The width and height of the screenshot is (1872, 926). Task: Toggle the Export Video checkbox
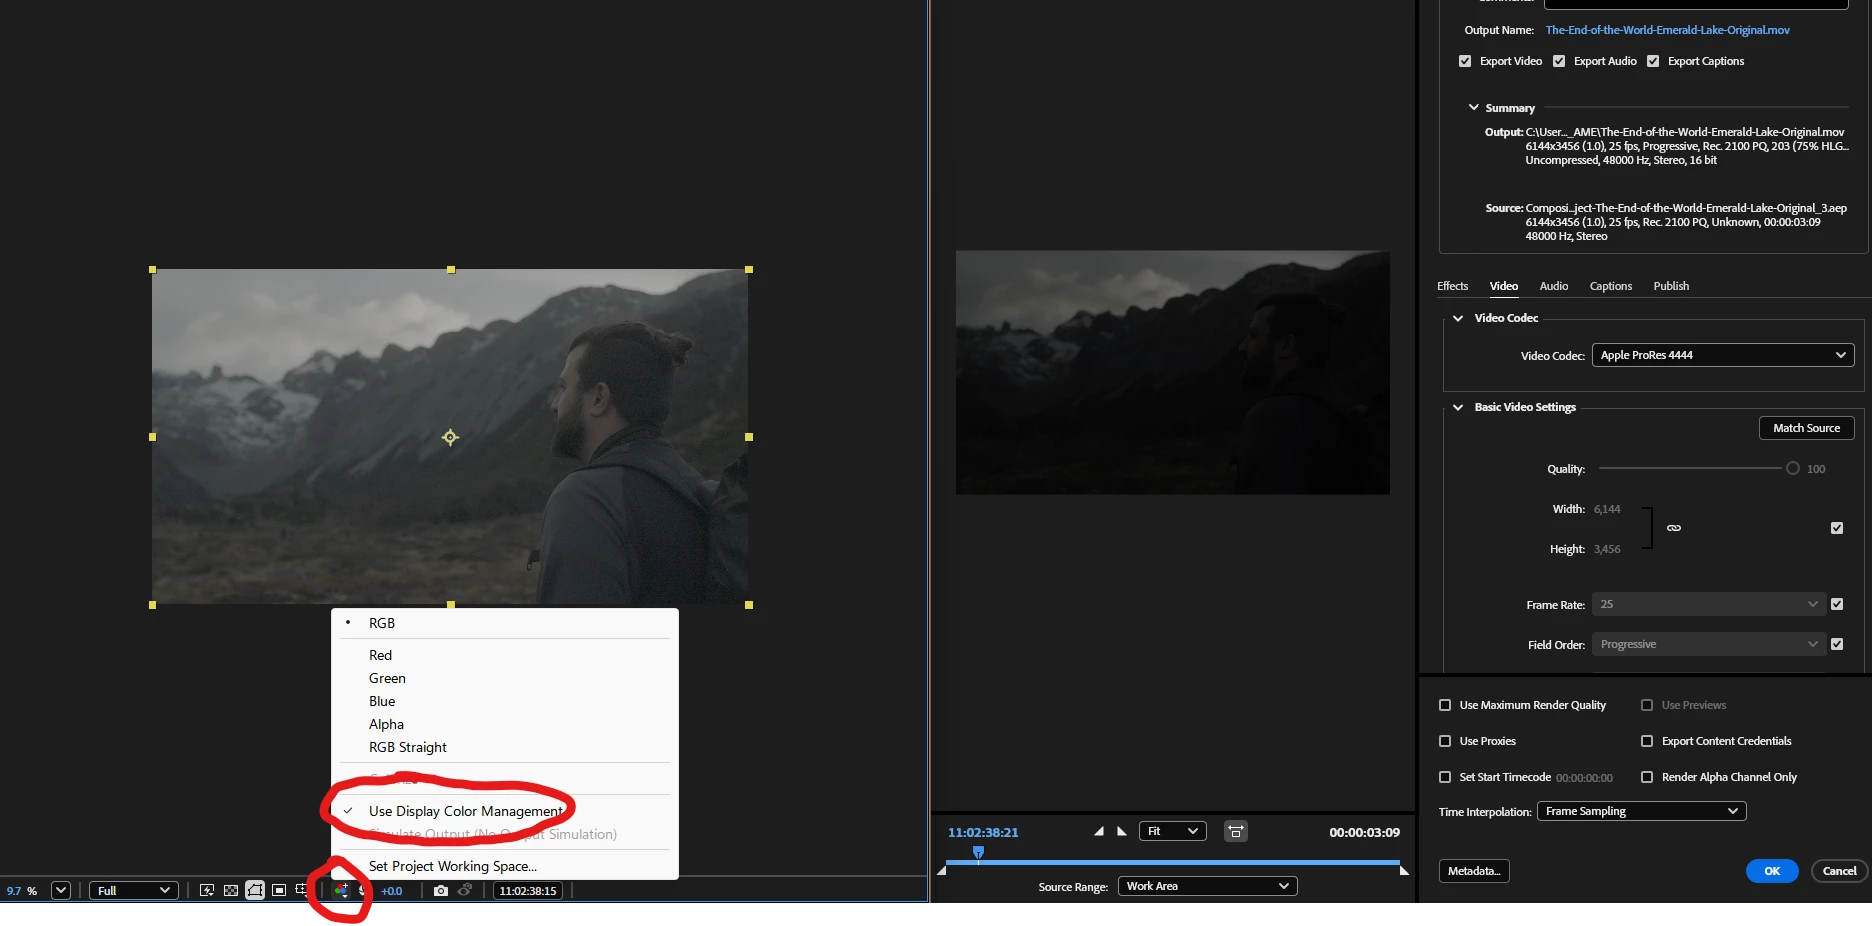coord(1465,61)
